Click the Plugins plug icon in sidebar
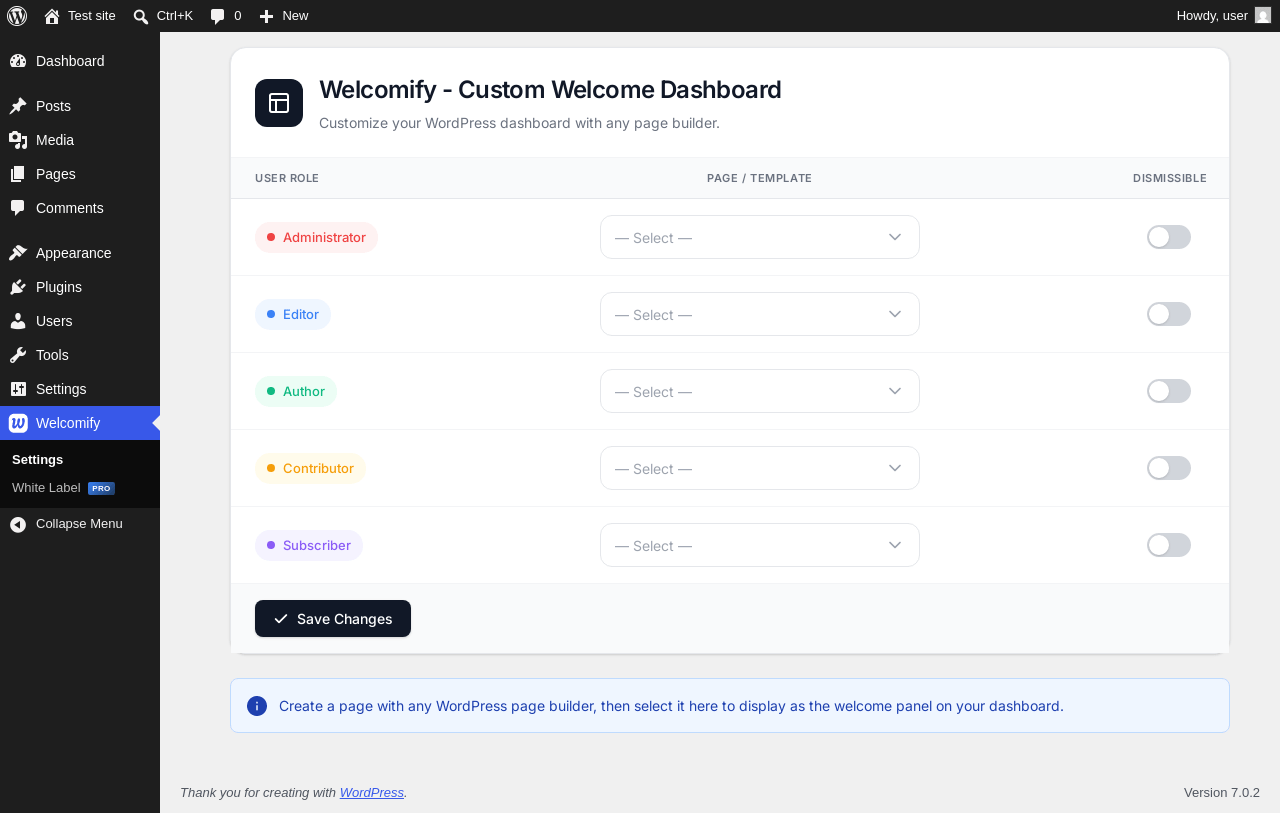Viewport: 1280px width, 813px height. pyautogui.click(x=18, y=287)
